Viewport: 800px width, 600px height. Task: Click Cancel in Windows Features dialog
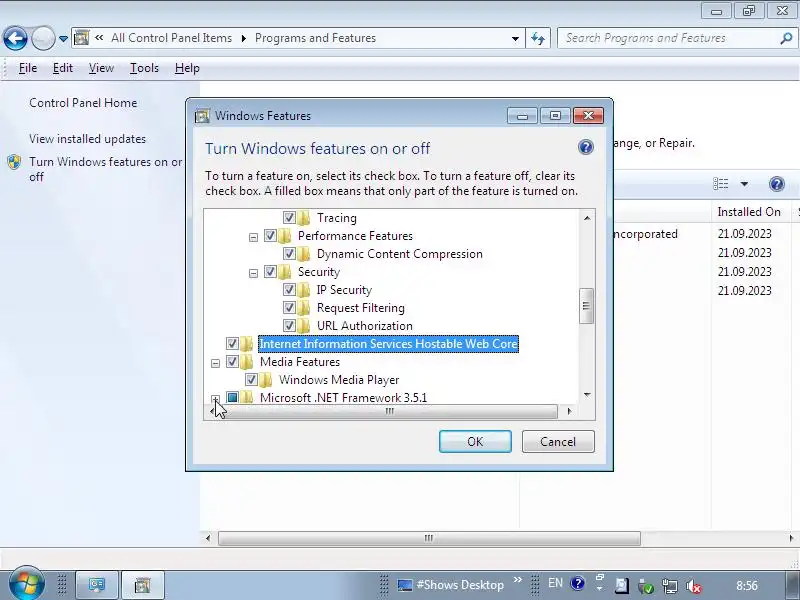coord(558,441)
